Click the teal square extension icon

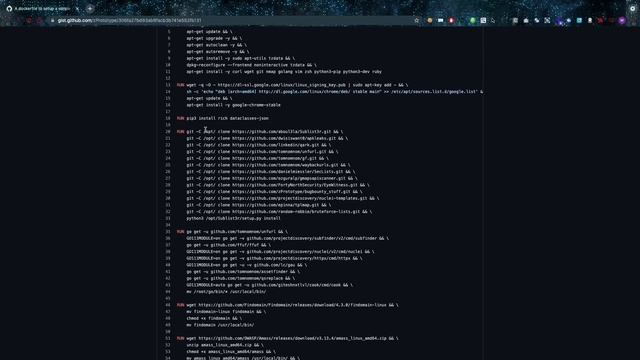(579, 20)
